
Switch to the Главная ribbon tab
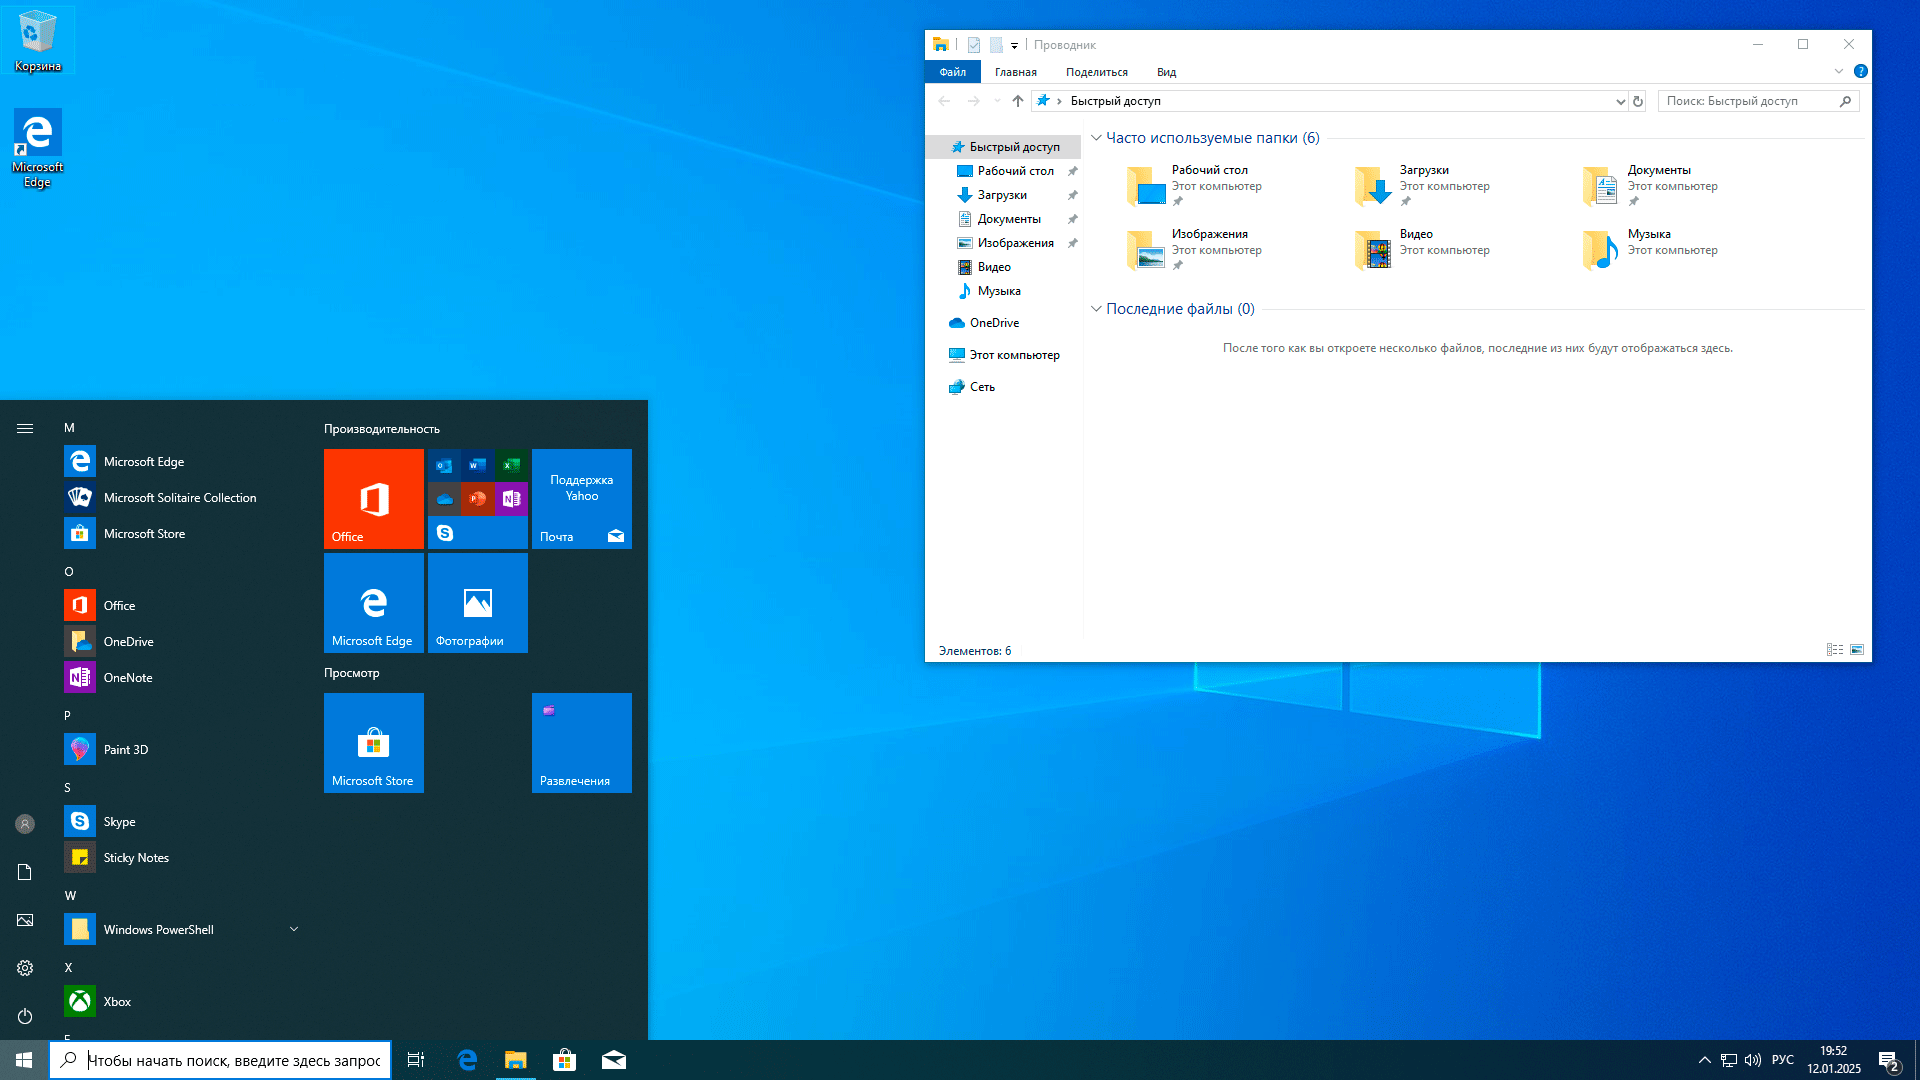[1015, 71]
